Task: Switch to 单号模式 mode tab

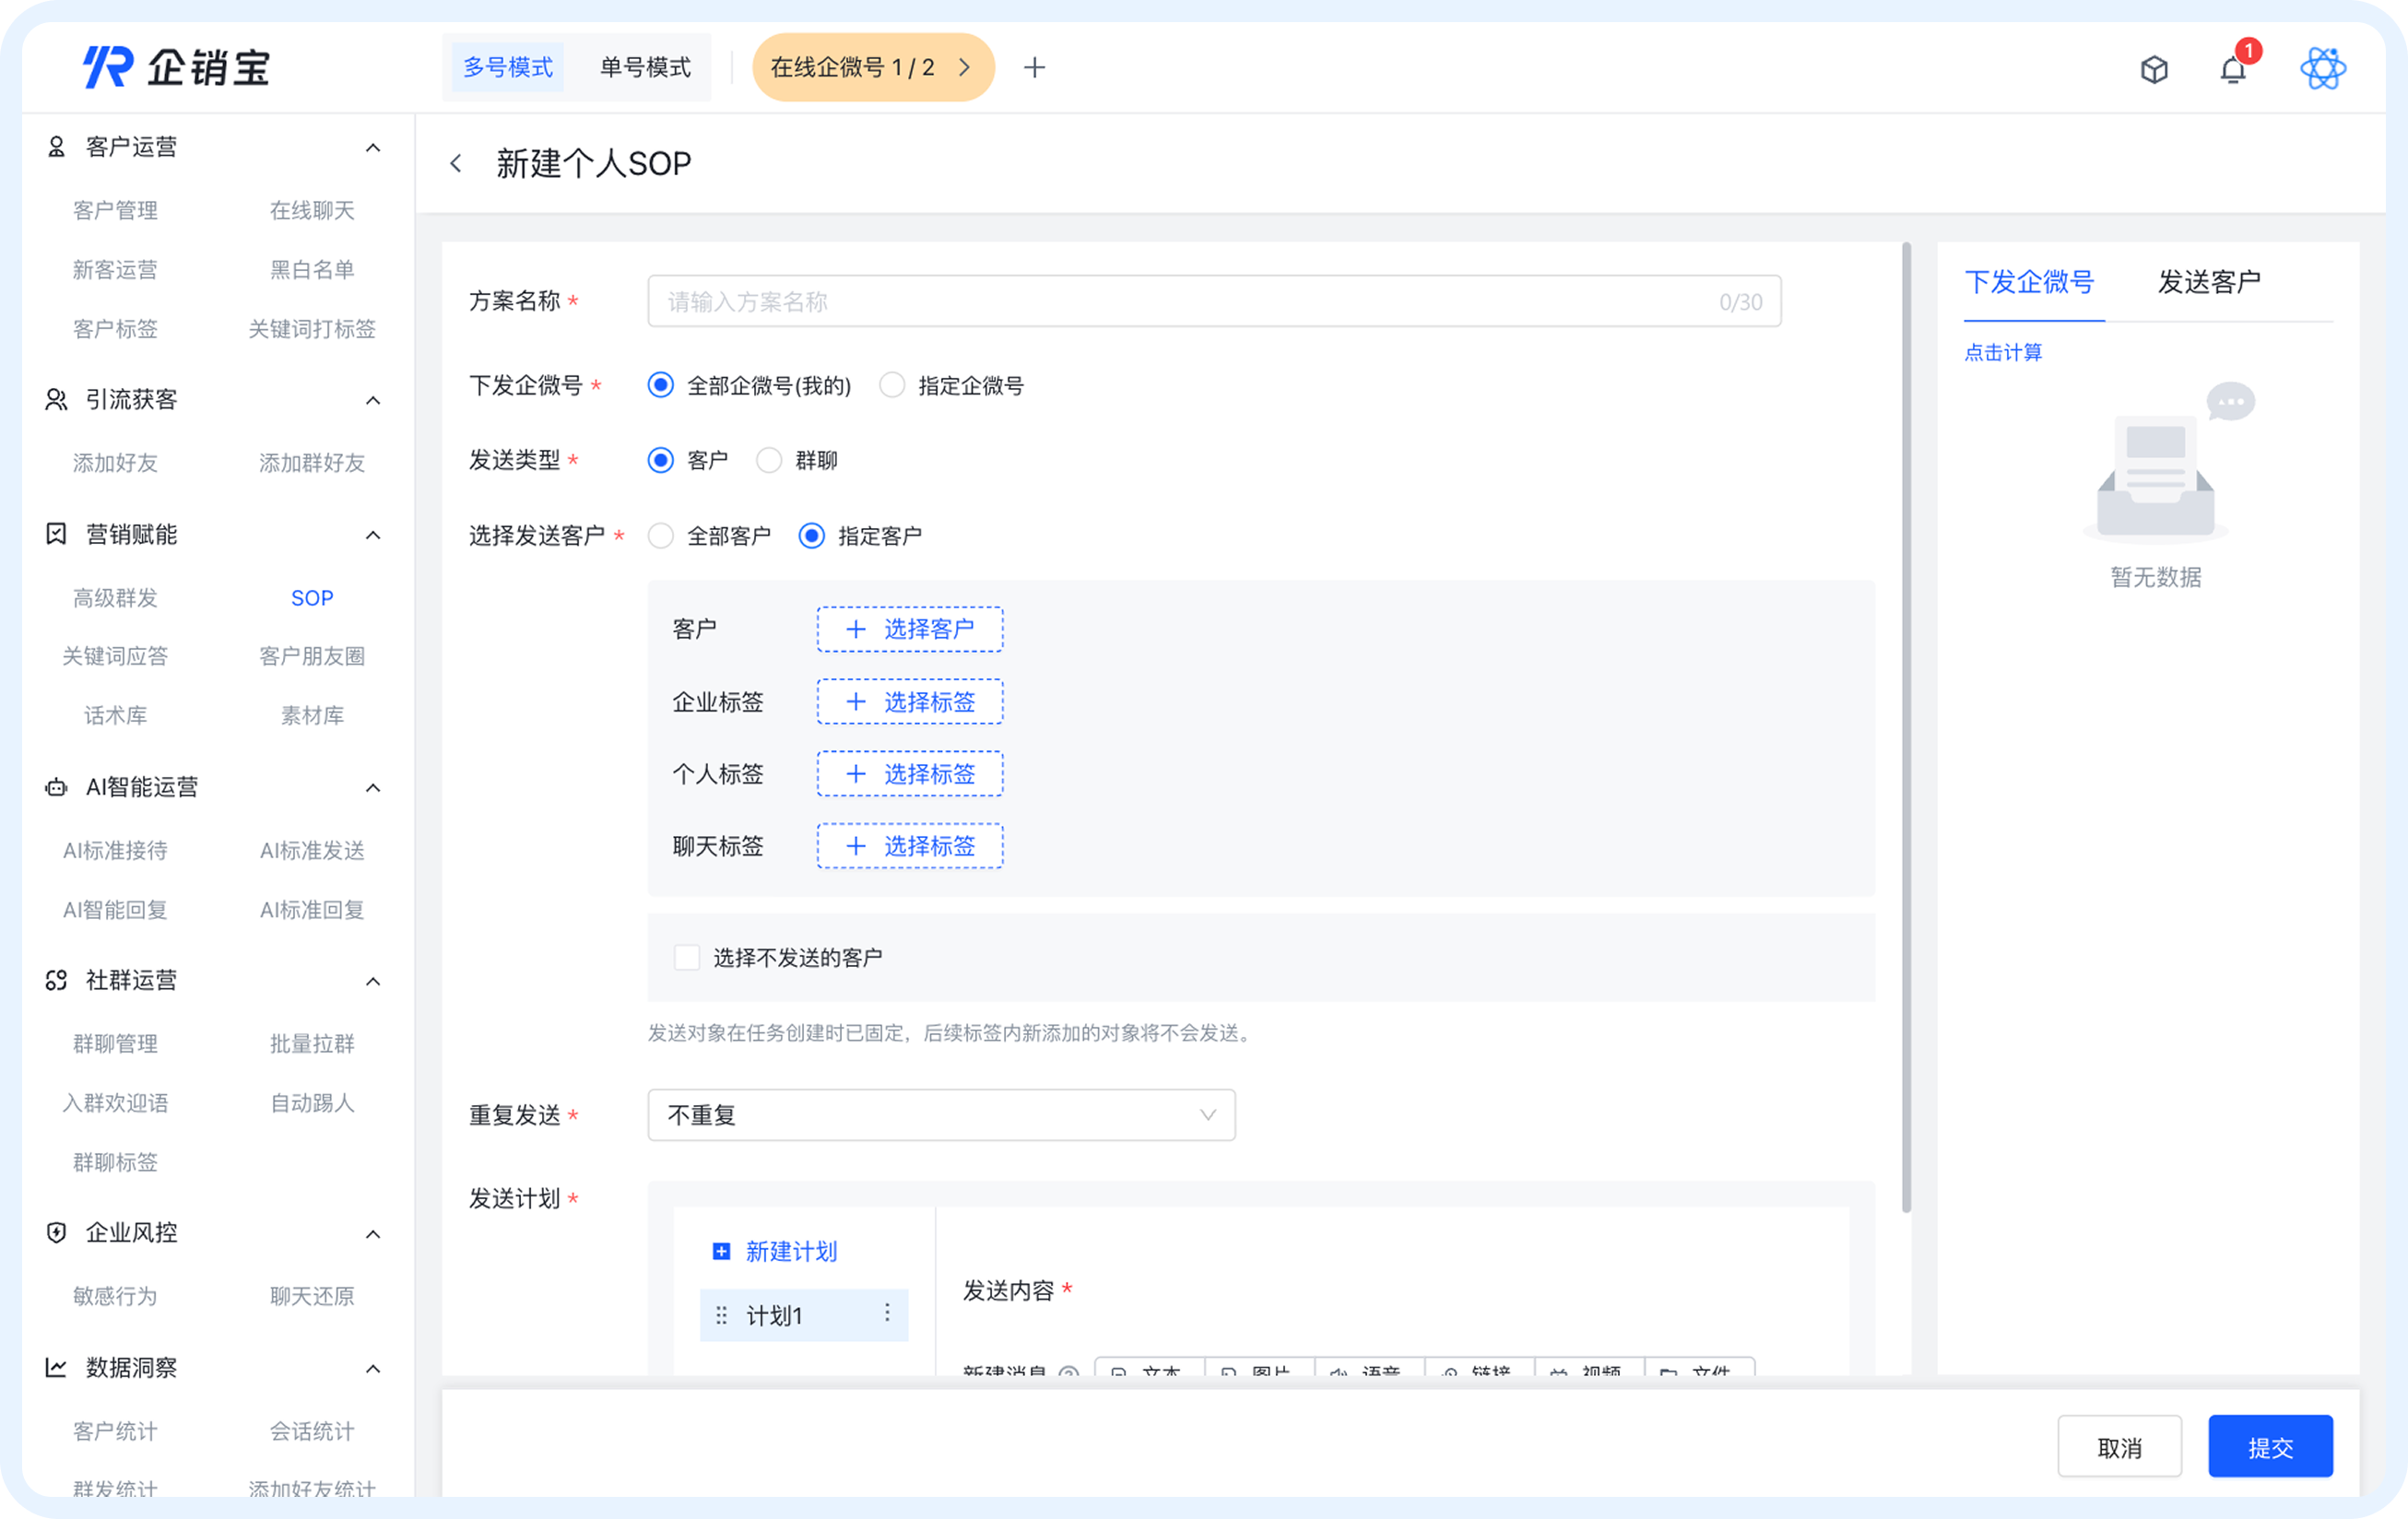Action: [x=644, y=67]
